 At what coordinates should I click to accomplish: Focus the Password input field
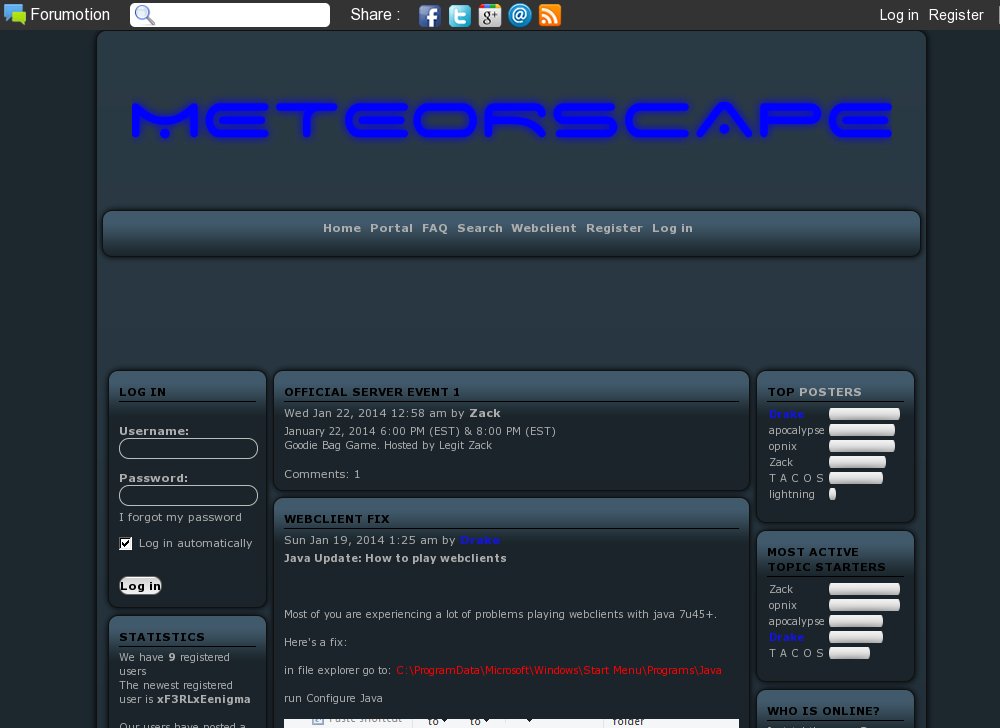(x=188, y=496)
